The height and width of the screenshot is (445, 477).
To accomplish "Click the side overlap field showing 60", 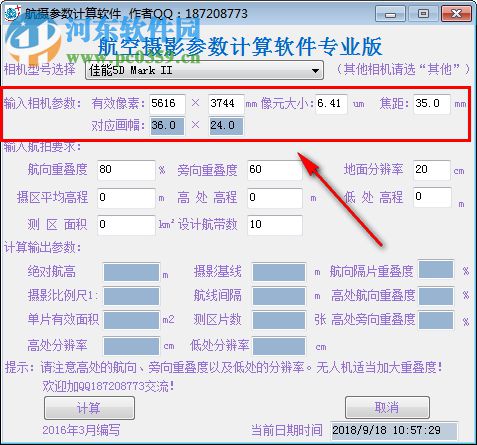I will tap(275, 170).
